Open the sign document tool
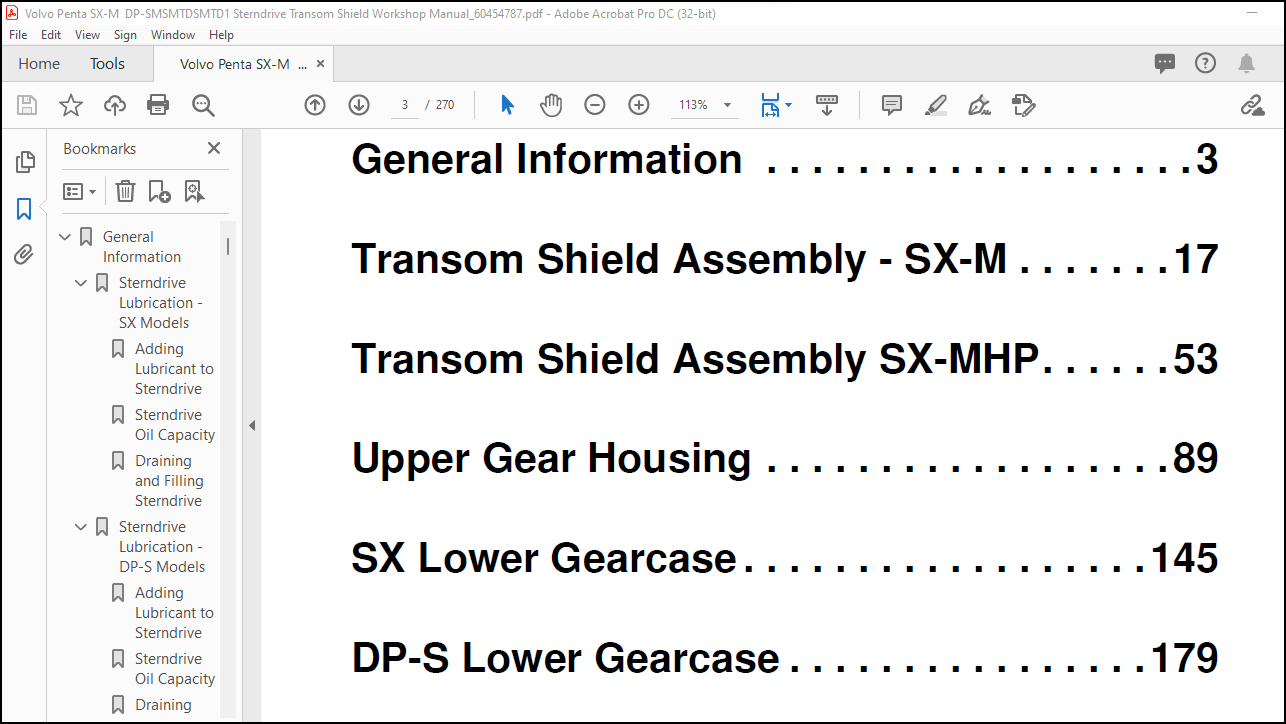This screenshot has width=1286, height=724. point(980,105)
